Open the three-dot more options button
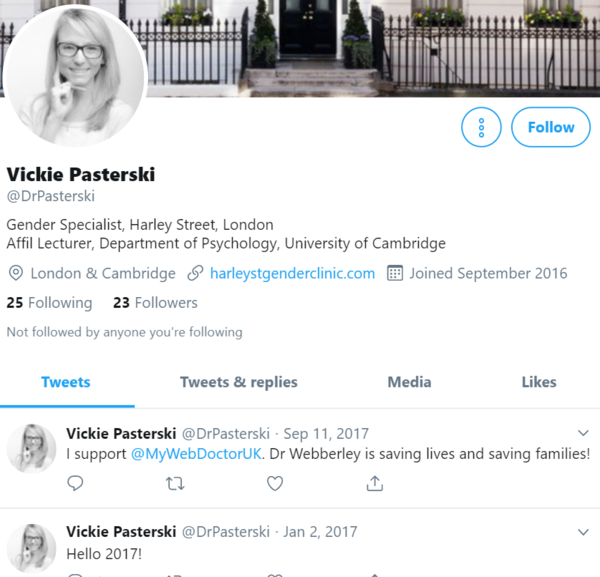 point(481,127)
